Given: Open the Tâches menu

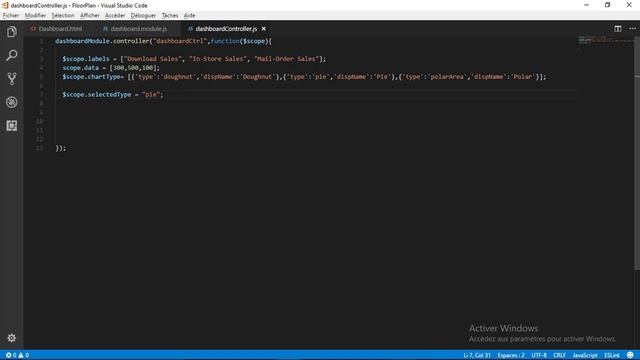Looking at the screenshot, I should coord(170,16).
